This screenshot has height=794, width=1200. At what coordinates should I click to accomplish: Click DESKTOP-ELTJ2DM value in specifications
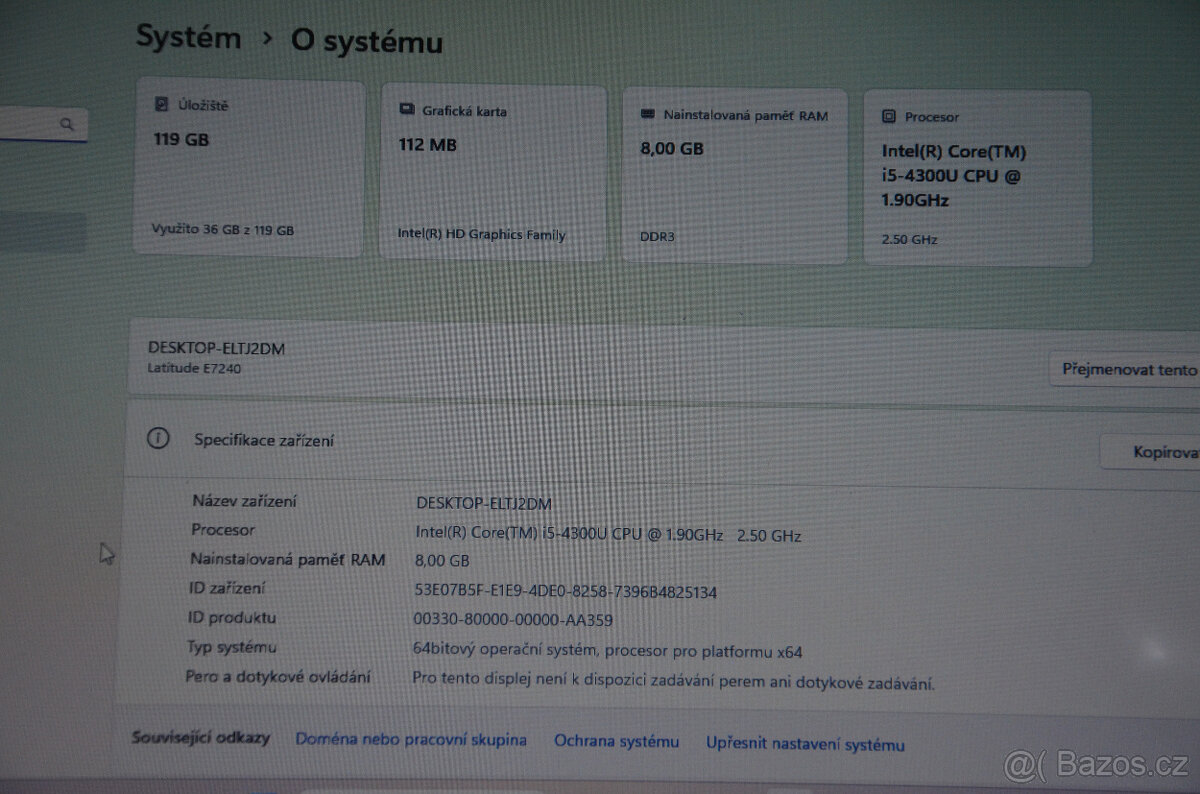485,502
